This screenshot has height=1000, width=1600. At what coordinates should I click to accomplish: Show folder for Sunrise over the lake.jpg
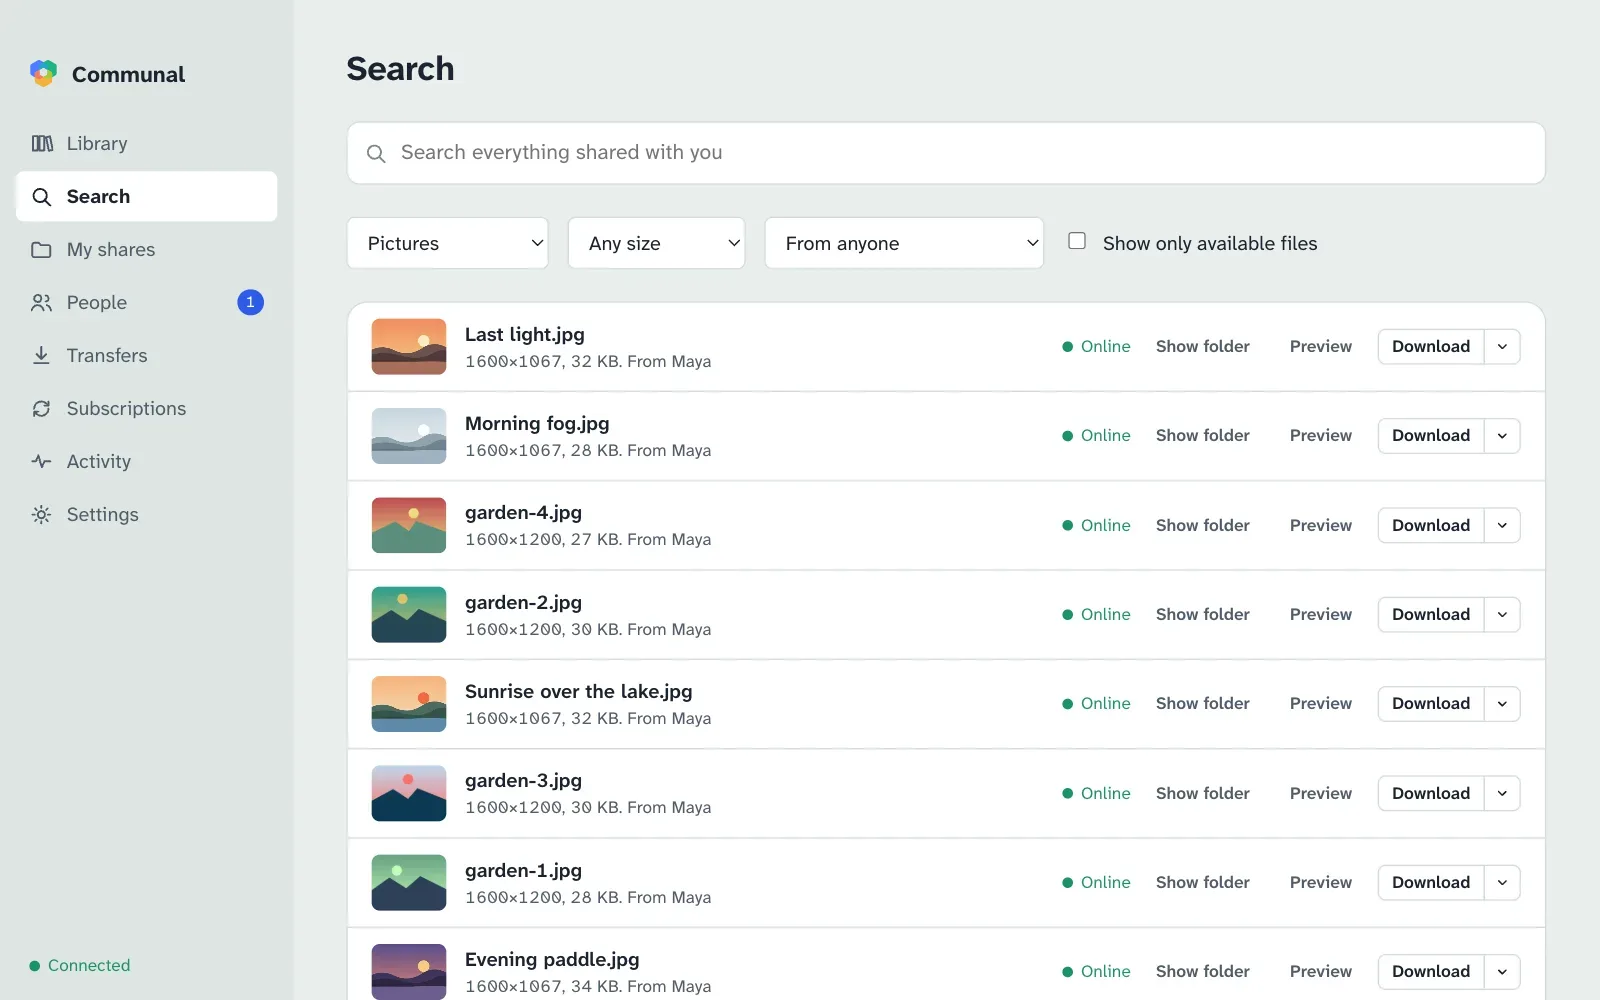pyautogui.click(x=1203, y=703)
